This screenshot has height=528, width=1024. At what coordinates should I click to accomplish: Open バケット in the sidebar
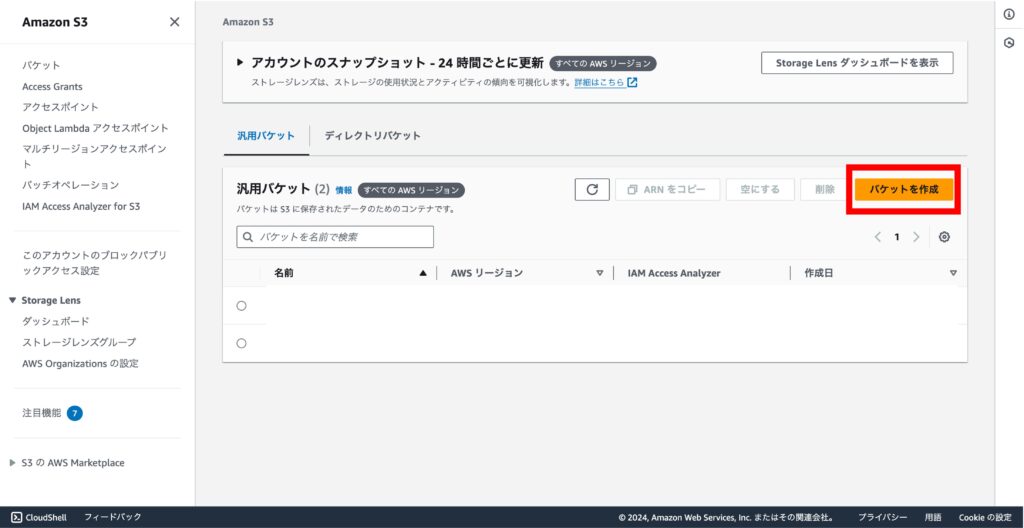(x=41, y=65)
